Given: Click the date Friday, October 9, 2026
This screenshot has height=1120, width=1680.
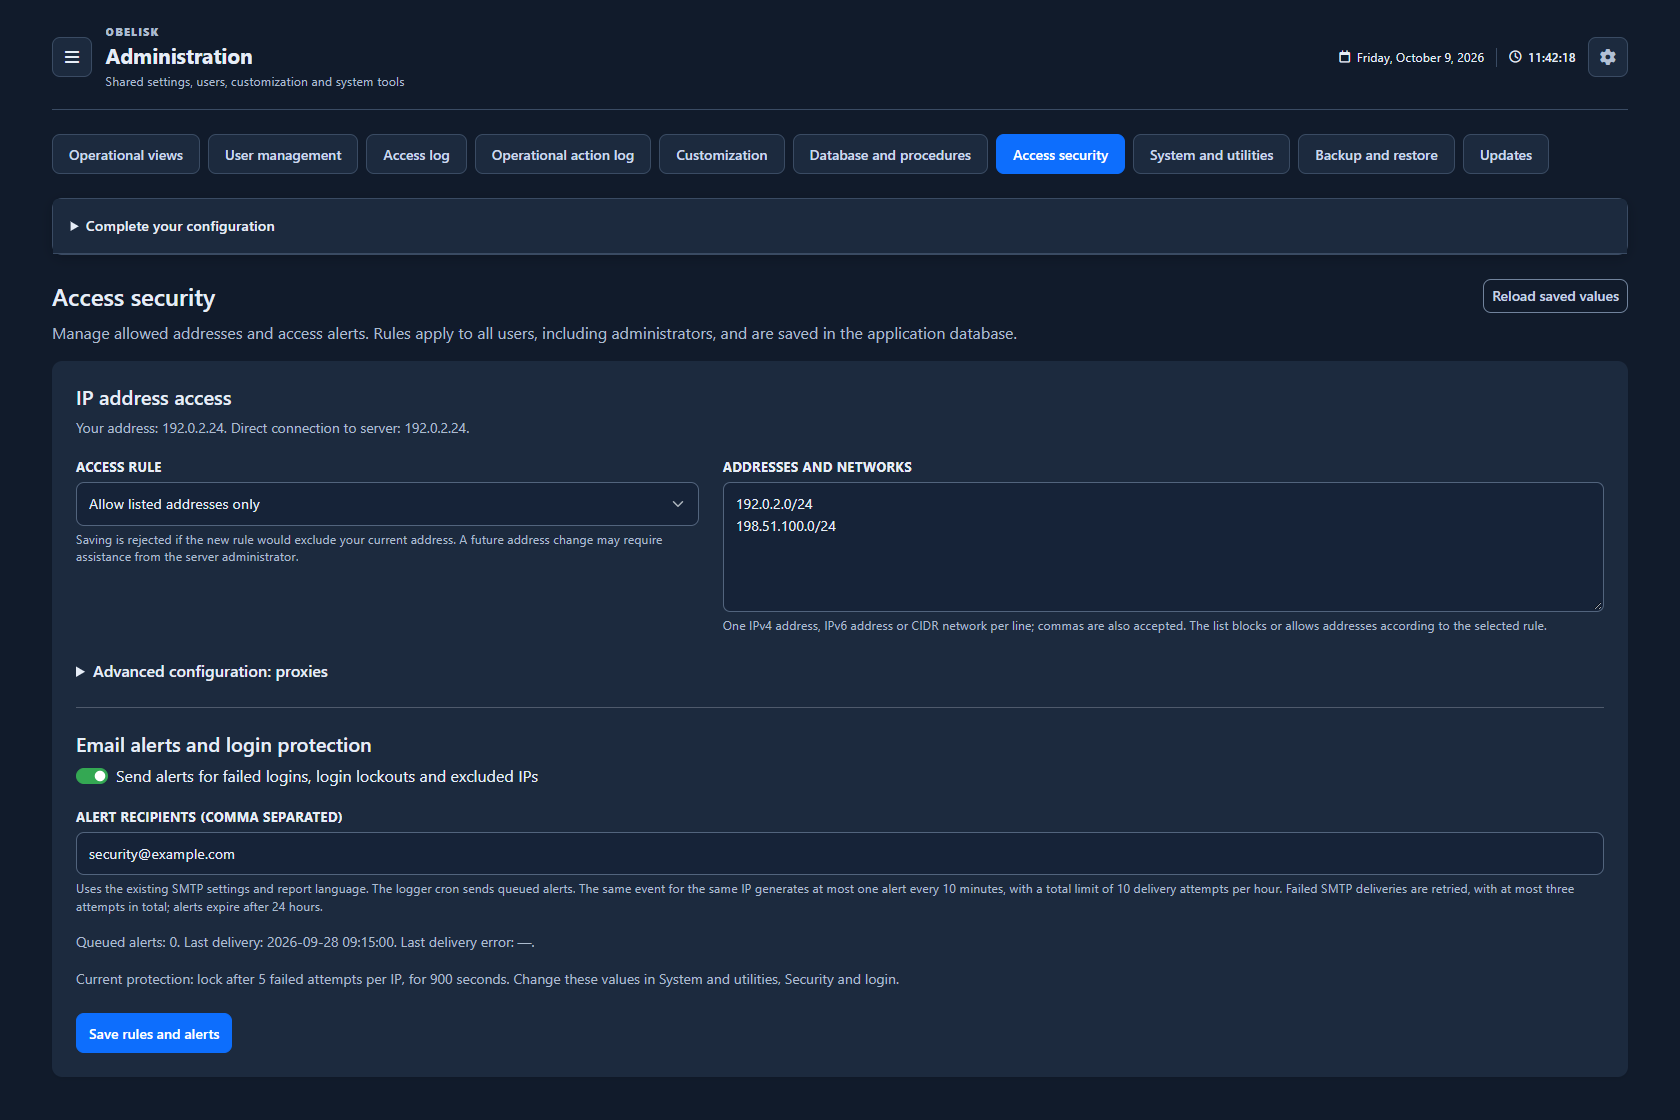Looking at the screenshot, I should (x=1420, y=58).
